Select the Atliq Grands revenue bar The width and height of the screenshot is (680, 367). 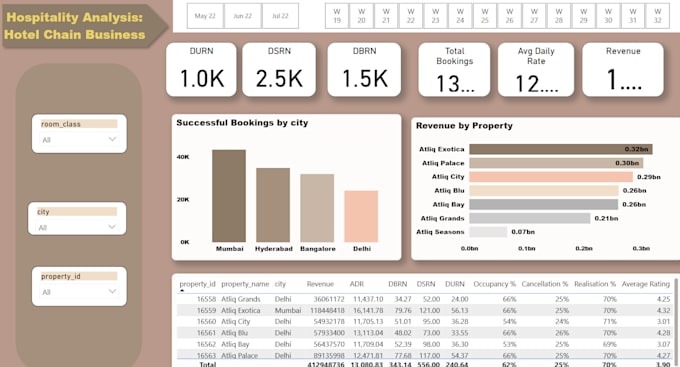530,218
